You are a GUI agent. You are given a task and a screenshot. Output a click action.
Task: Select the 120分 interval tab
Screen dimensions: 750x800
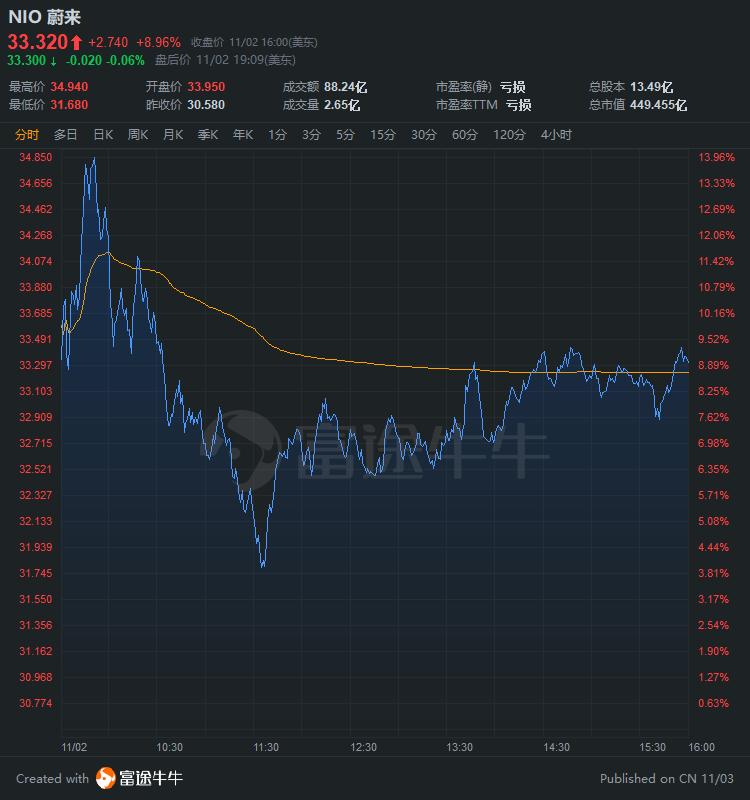(x=509, y=135)
